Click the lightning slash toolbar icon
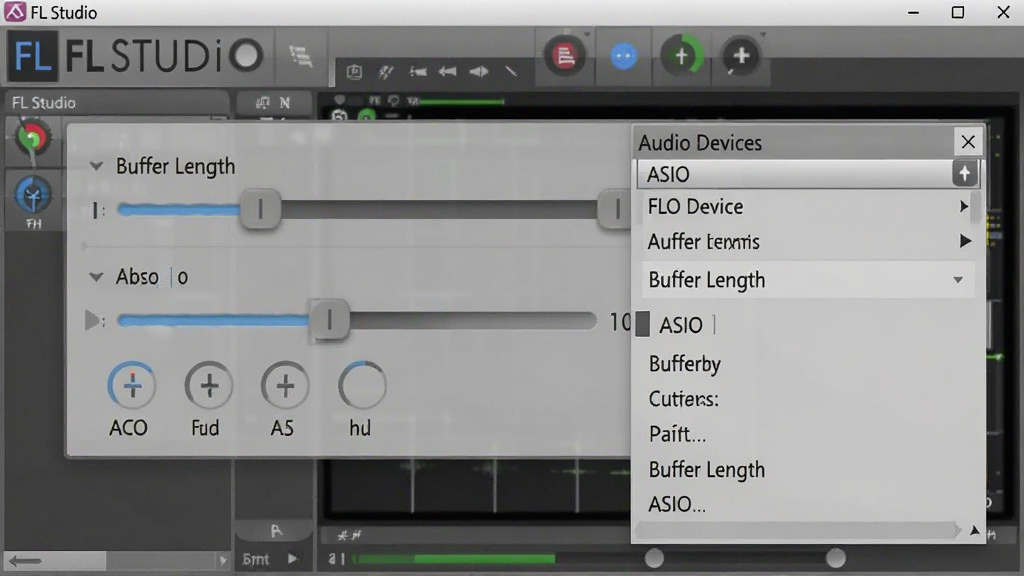 [x=385, y=72]
